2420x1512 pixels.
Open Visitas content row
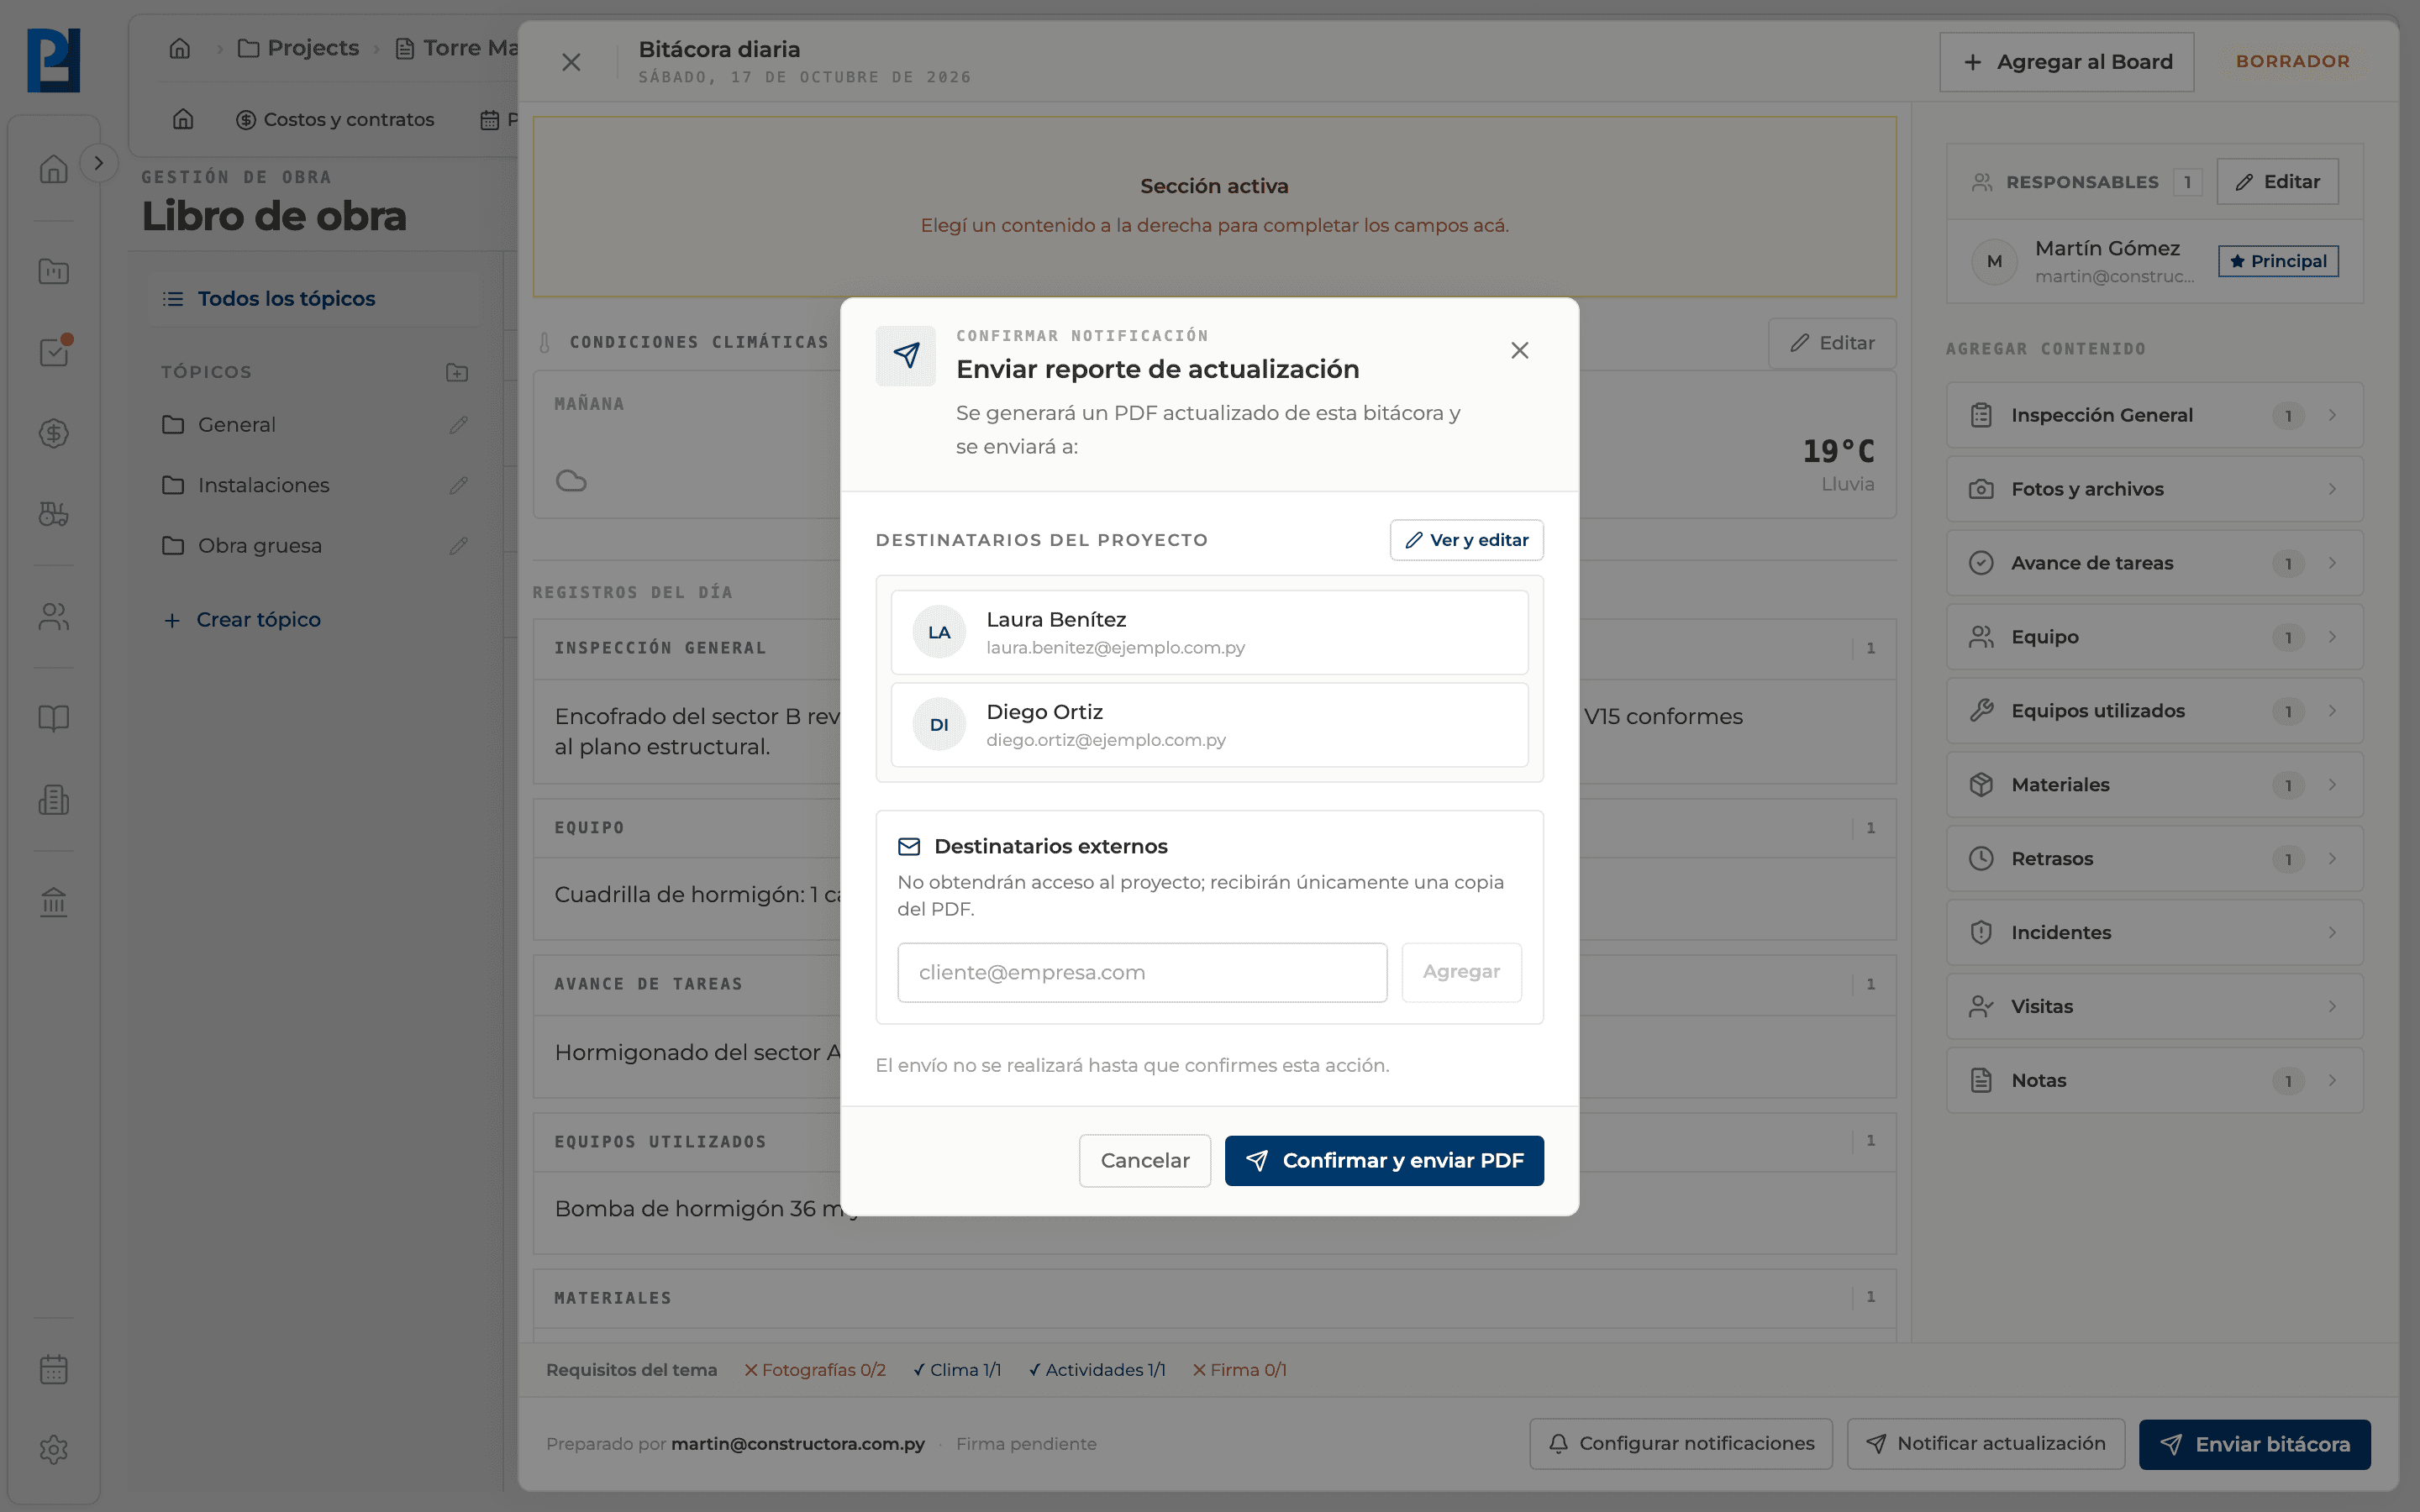tap(2154, 1007)
